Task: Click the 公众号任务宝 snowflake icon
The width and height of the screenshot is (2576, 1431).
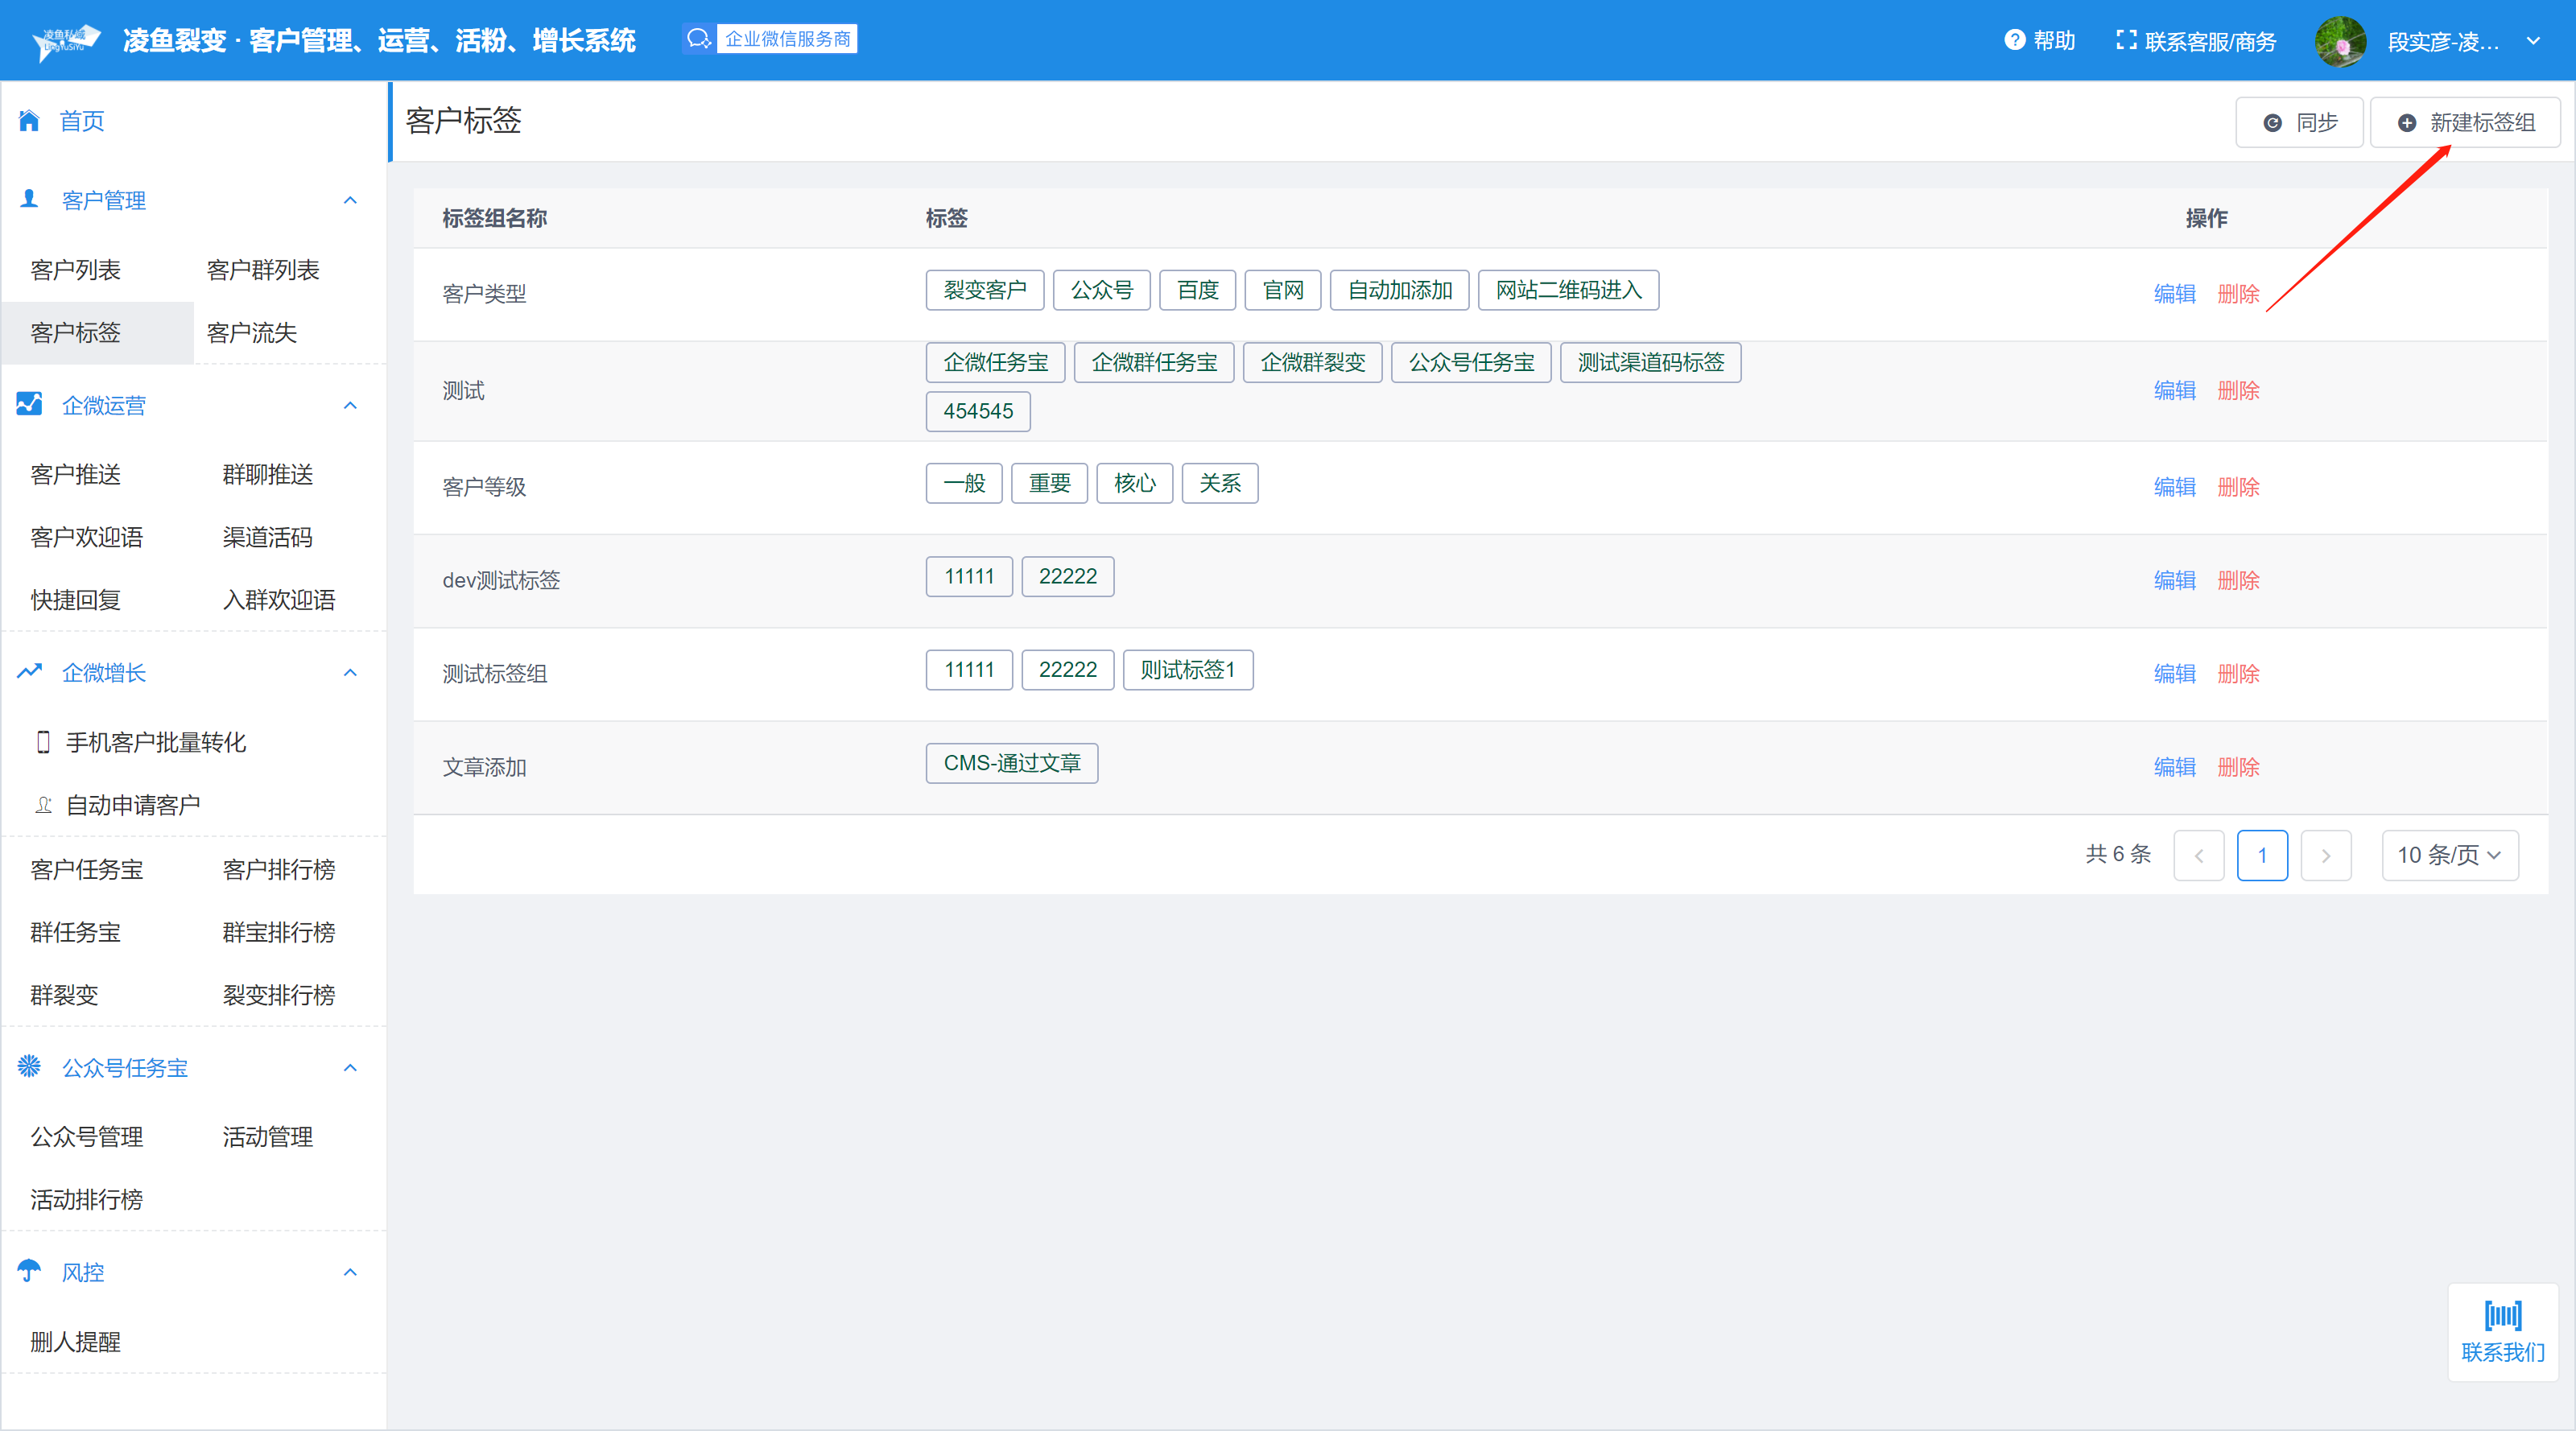Action: pyautogui.click(x=29, y=1066)
